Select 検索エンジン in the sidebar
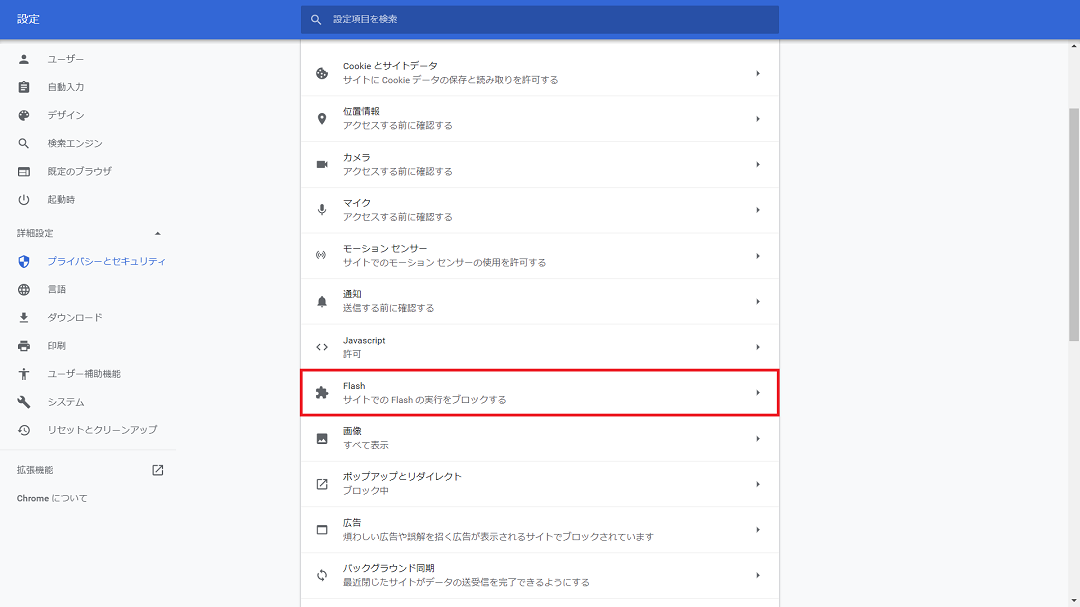Viewport: 1080px width, 607px height. point(75,143)
